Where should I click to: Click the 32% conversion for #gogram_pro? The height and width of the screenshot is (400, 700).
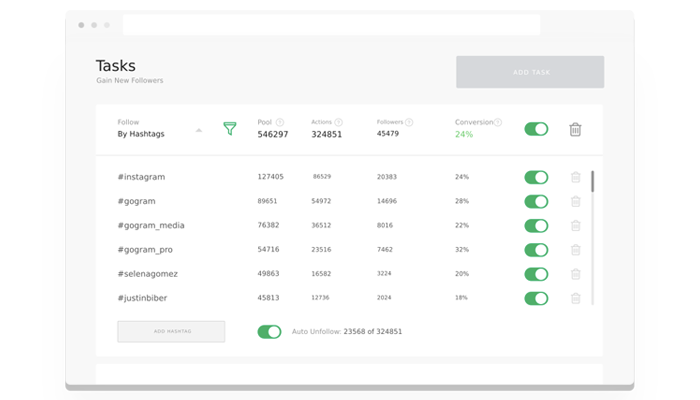pos(462,250)
